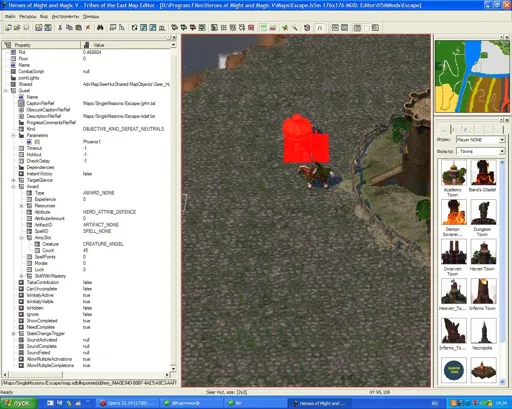Image resolution: width=512 pixels, height=409 pixels.
Task: Select the Necropolis town thumbnail
Action: (x=483, y=334)
